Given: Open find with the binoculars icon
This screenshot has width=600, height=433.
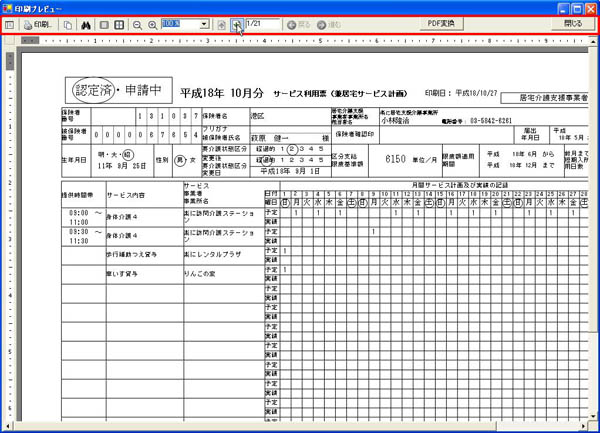Looking at the screenshot, I should click(x=86, y=25).
